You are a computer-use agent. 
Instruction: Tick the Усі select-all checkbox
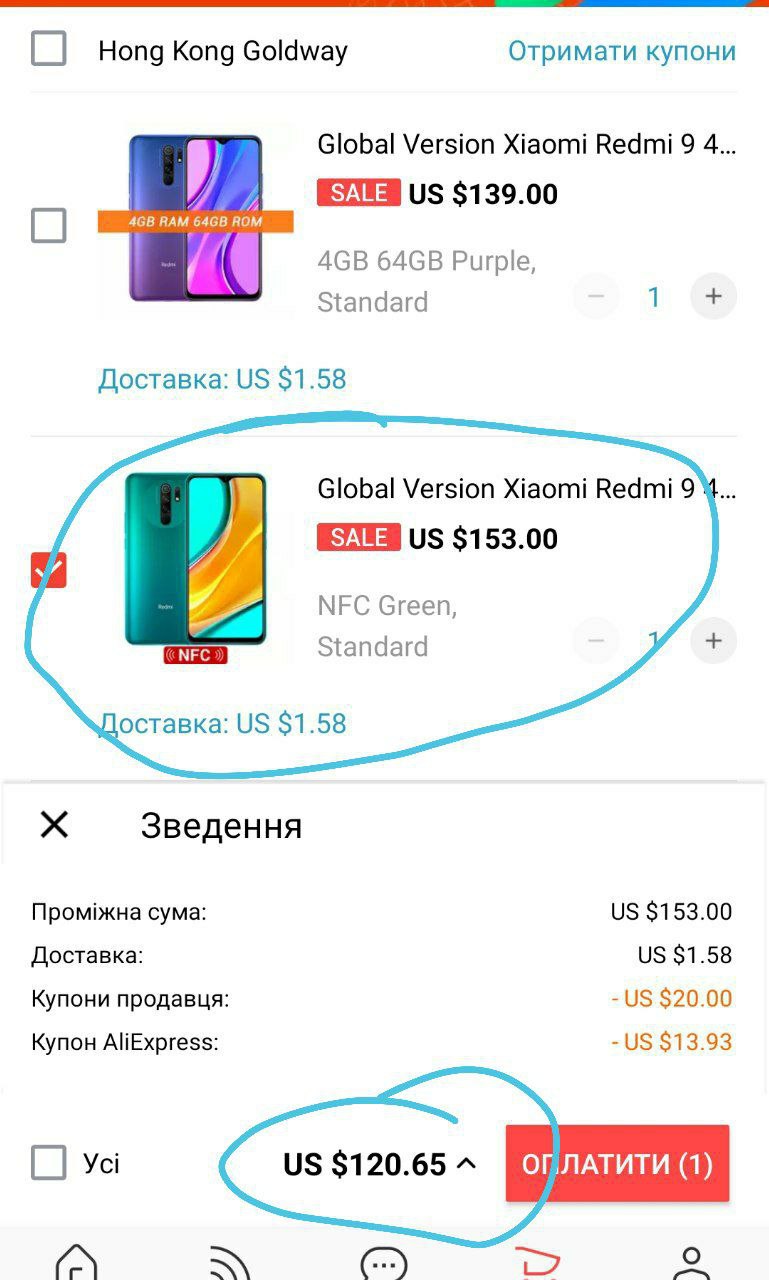pos(49,1163)
